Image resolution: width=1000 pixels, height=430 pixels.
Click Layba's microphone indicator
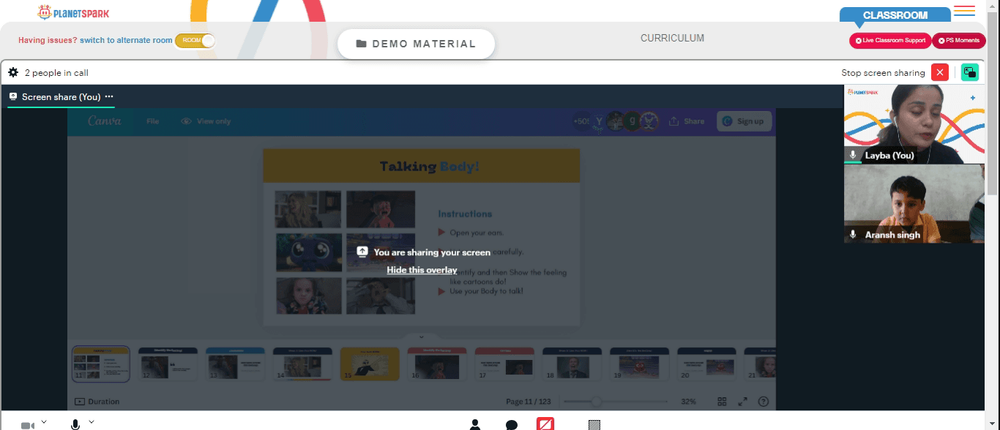pos(853,155)
